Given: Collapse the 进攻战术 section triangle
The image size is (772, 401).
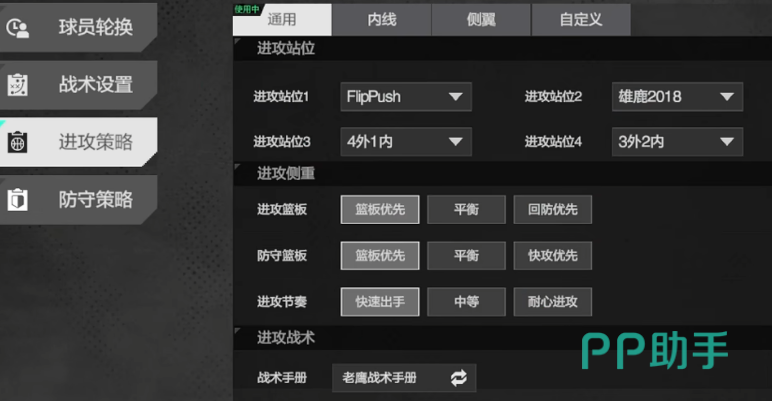Looking at the screenshot, I should click(237, 331).
